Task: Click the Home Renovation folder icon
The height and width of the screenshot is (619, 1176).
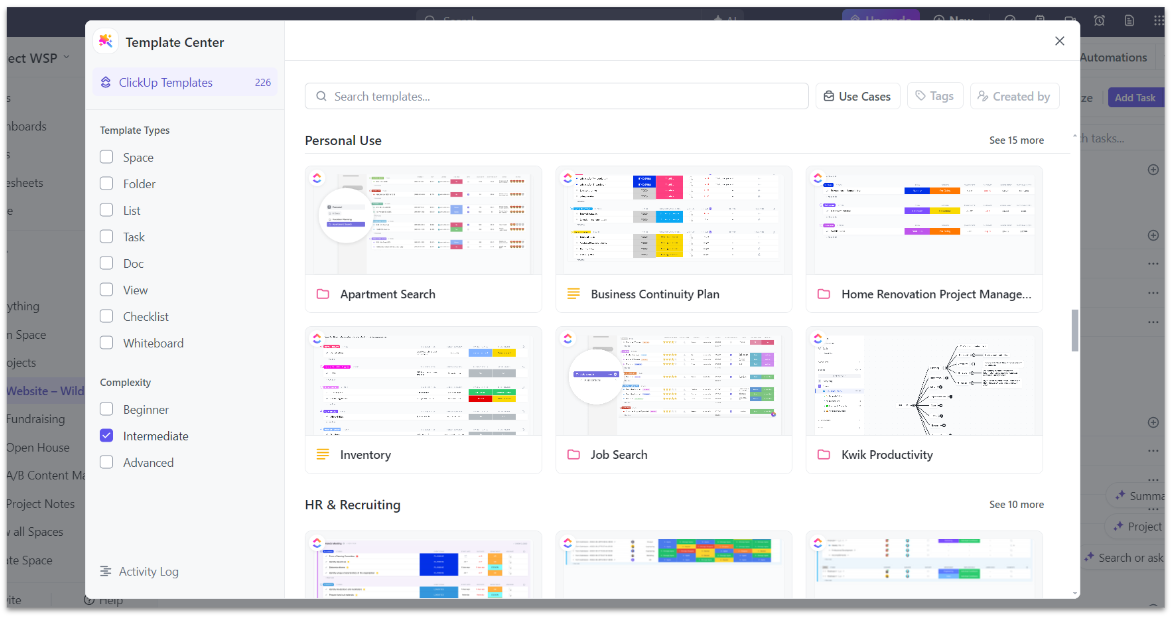Action: point(824,294)
